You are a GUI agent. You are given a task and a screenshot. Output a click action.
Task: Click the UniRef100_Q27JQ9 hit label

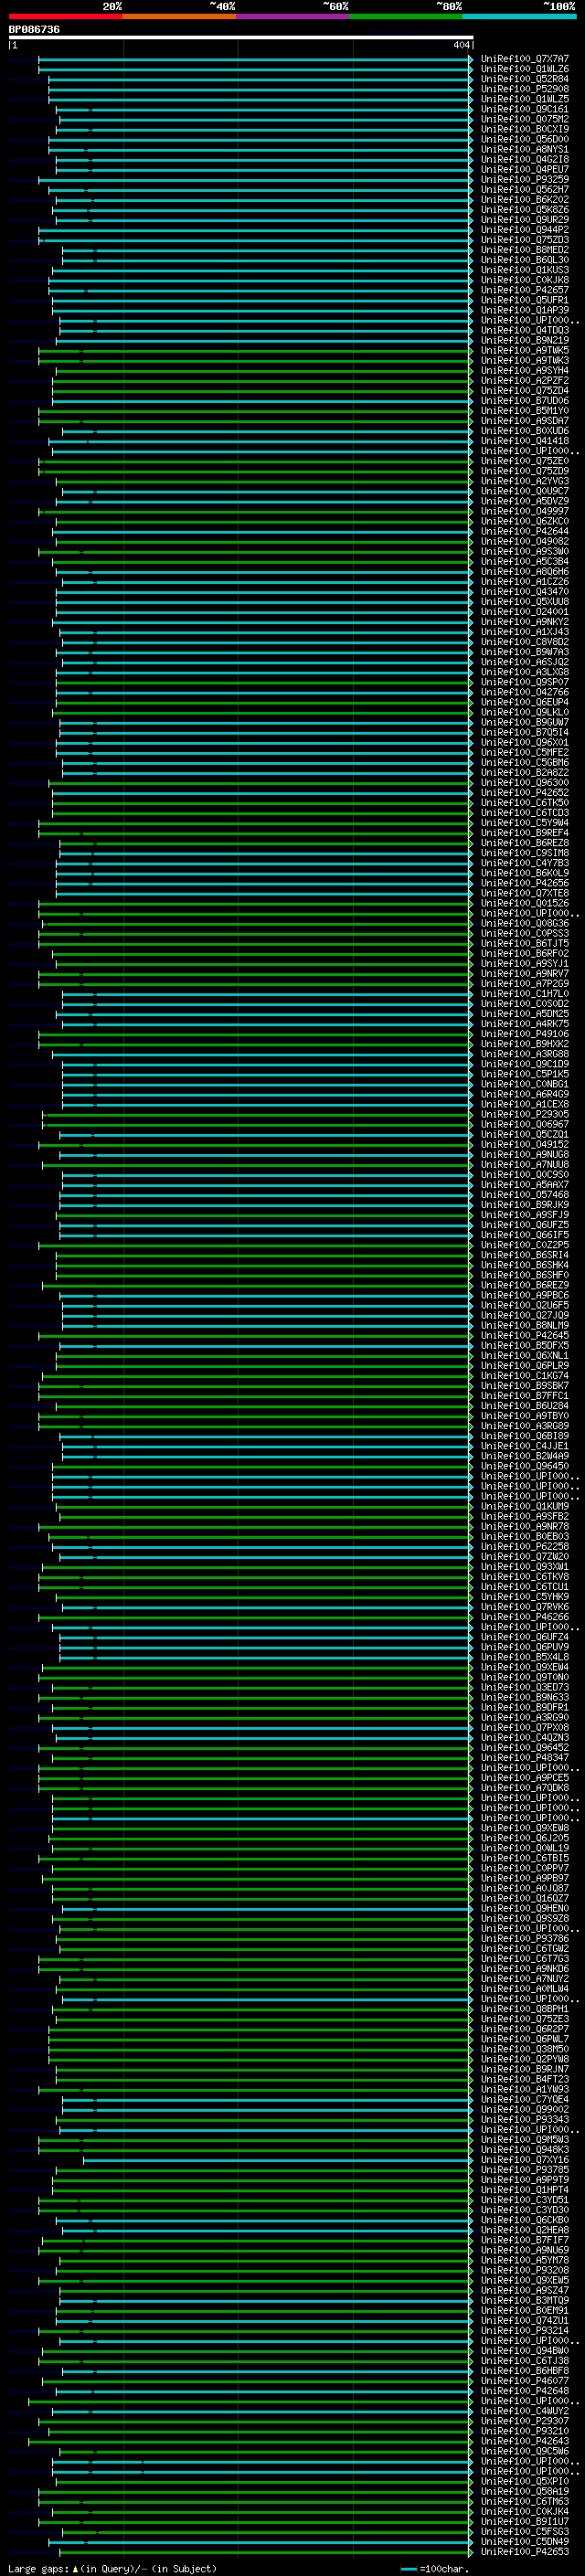click(525, 1315)
